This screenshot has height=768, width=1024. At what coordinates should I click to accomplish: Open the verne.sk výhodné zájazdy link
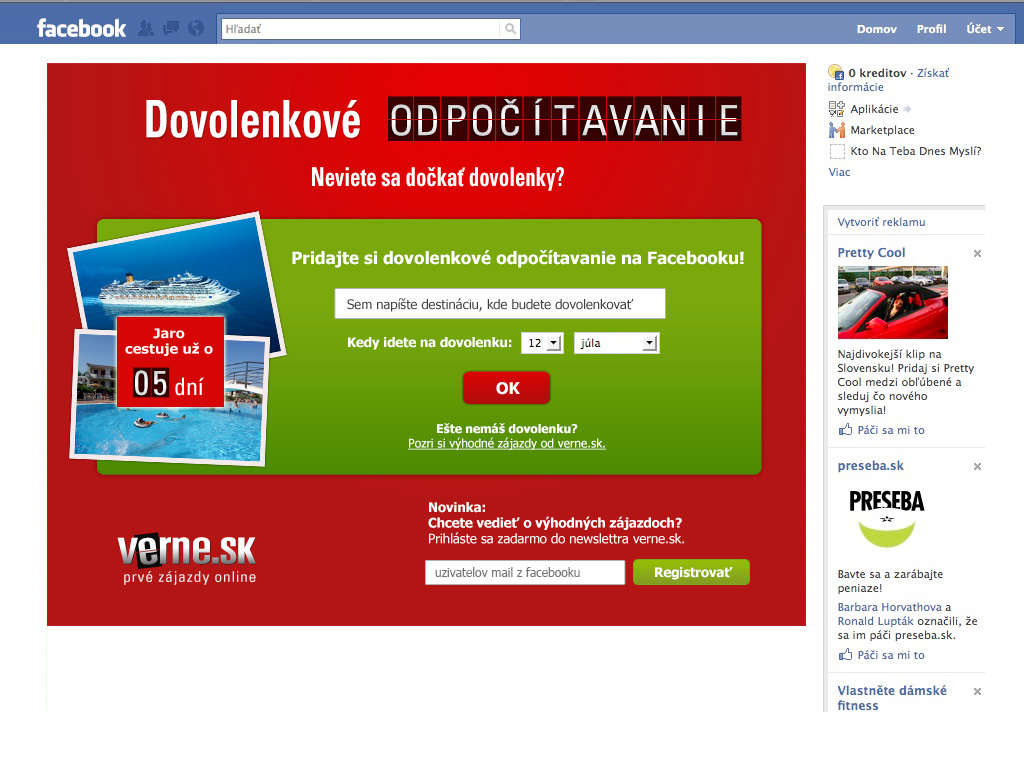[507, 443]
